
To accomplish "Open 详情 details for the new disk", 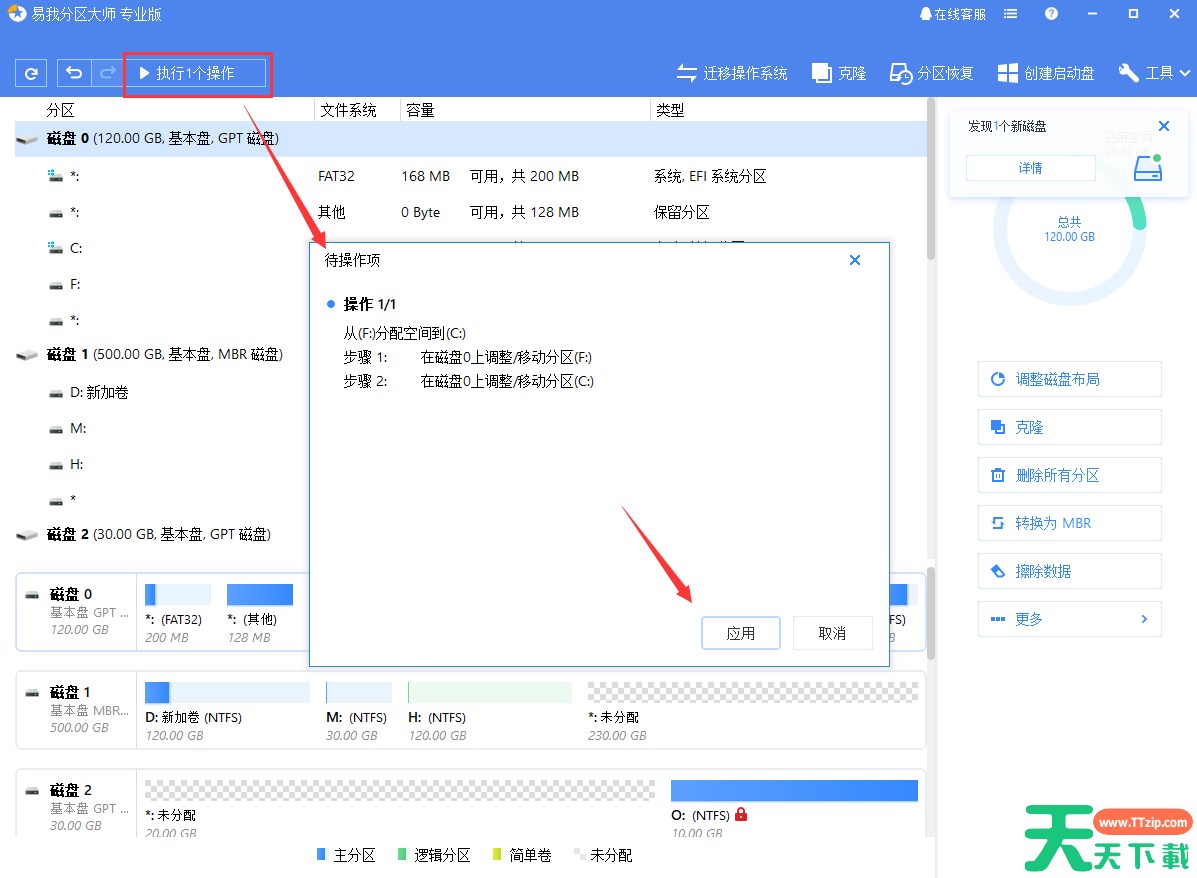I will tap(1031, 167).
